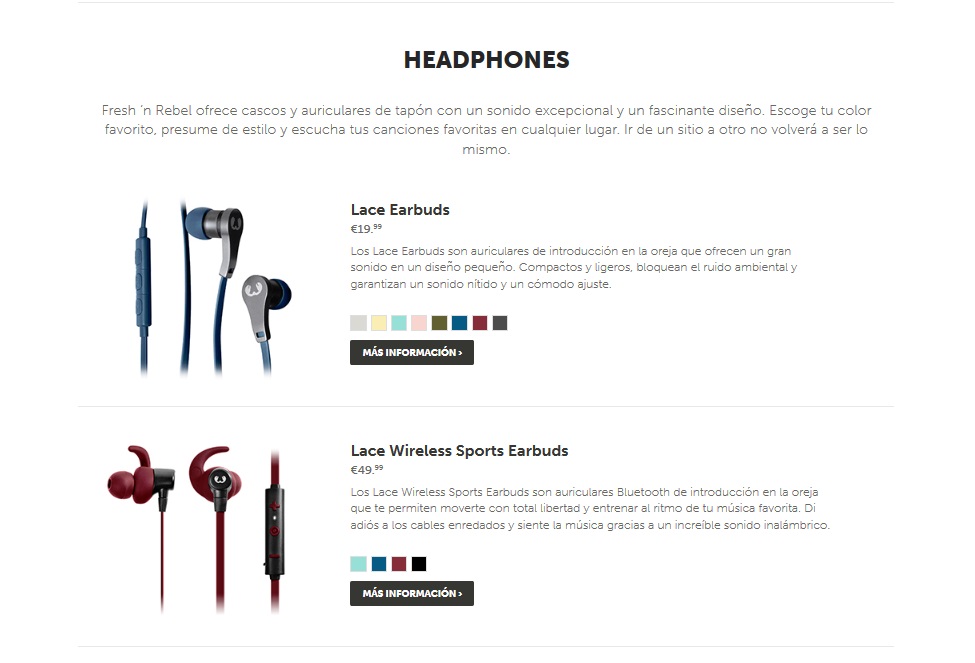Pick the mint green Lace Earbuds swatch
Image resolution: width=975 pixels, height=663 pixels.
399,323
